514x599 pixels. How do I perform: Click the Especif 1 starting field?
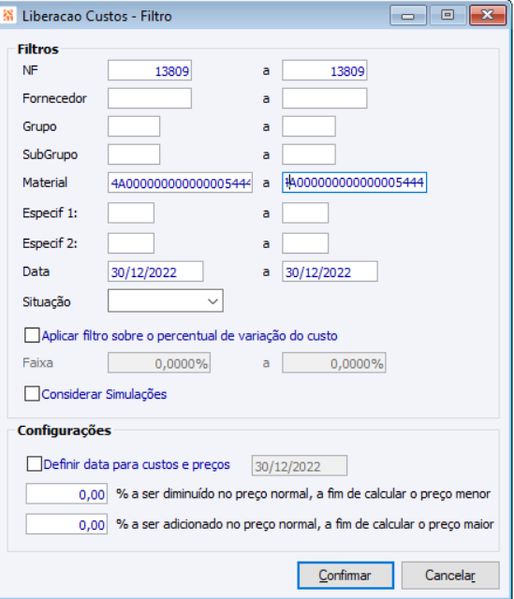(131, 213)
